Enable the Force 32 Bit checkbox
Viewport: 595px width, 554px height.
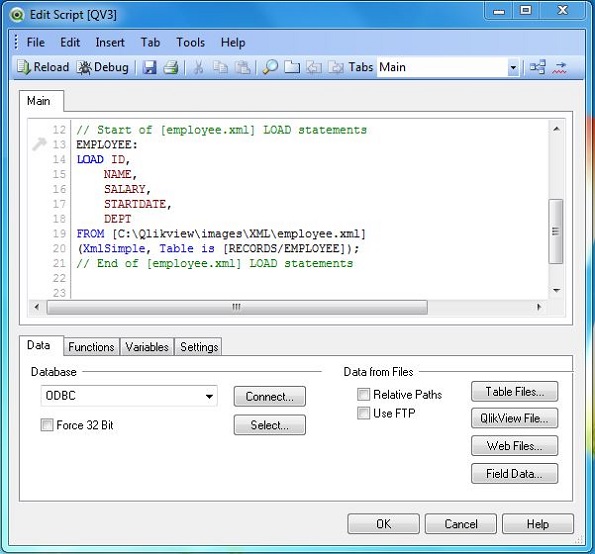(x=47, y=425)
